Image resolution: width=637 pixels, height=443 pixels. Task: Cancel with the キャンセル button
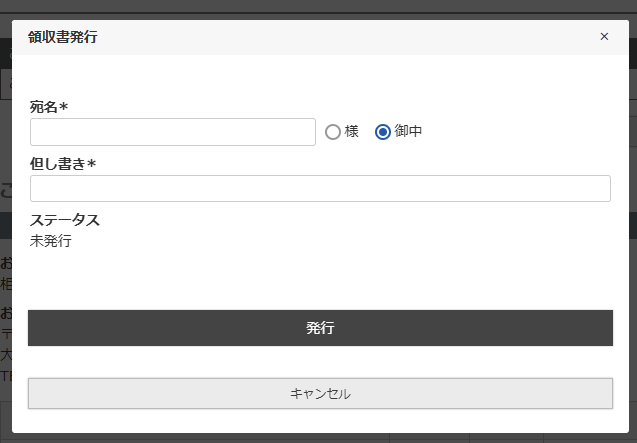pos(320,394)
